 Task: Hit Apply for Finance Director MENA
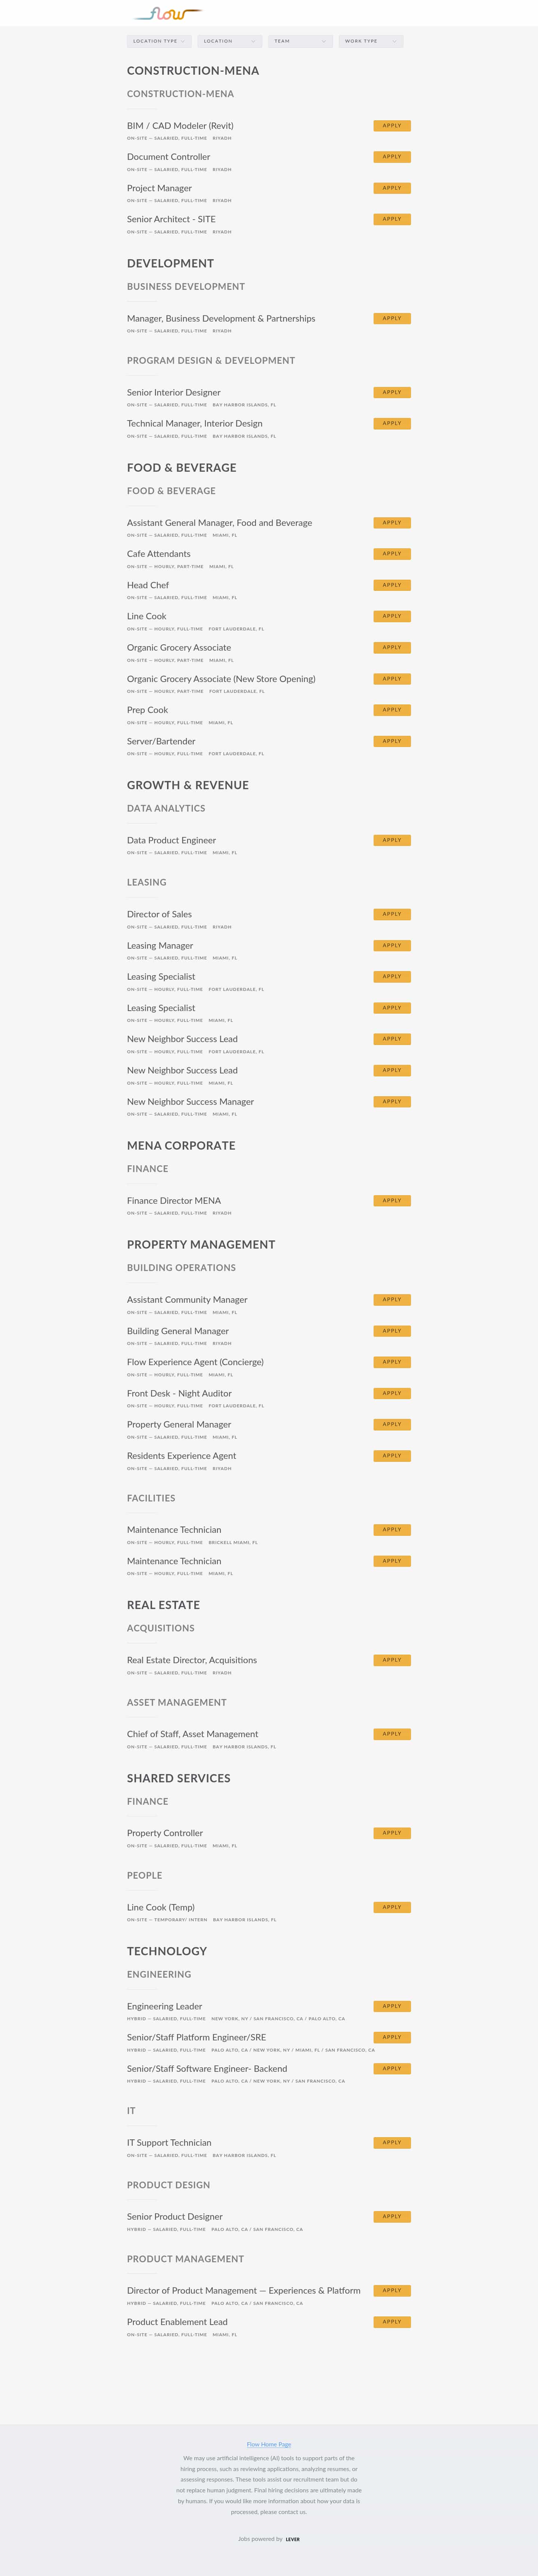(392, 1200)
